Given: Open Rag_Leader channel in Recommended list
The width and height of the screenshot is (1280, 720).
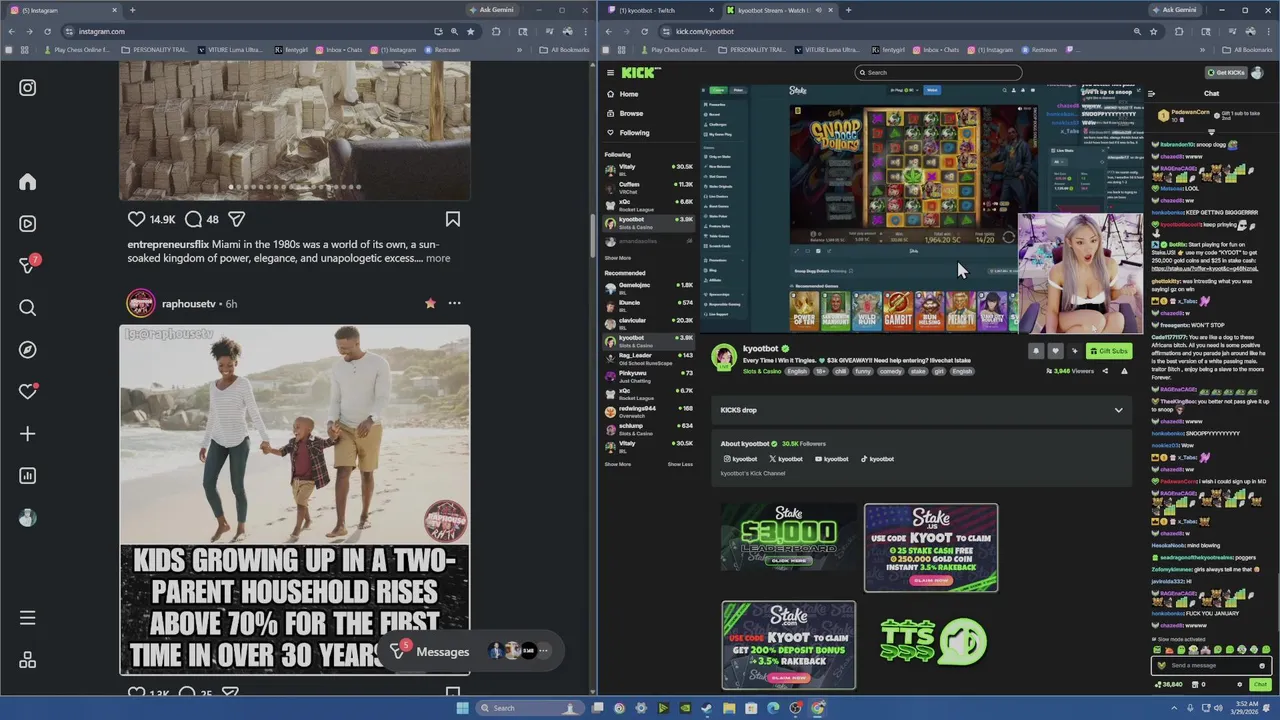Looking at the screenshot, I should pos(649,357).
